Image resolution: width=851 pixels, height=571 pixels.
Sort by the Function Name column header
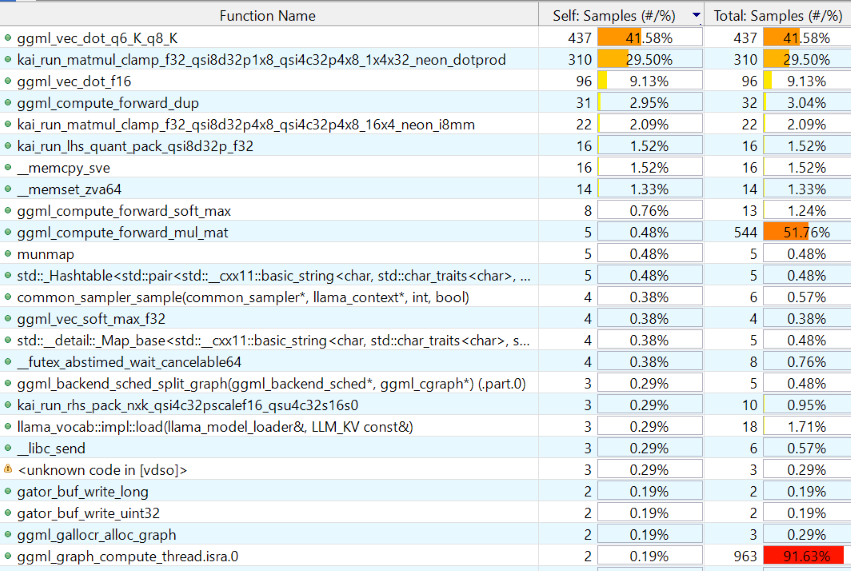(267, 15)
